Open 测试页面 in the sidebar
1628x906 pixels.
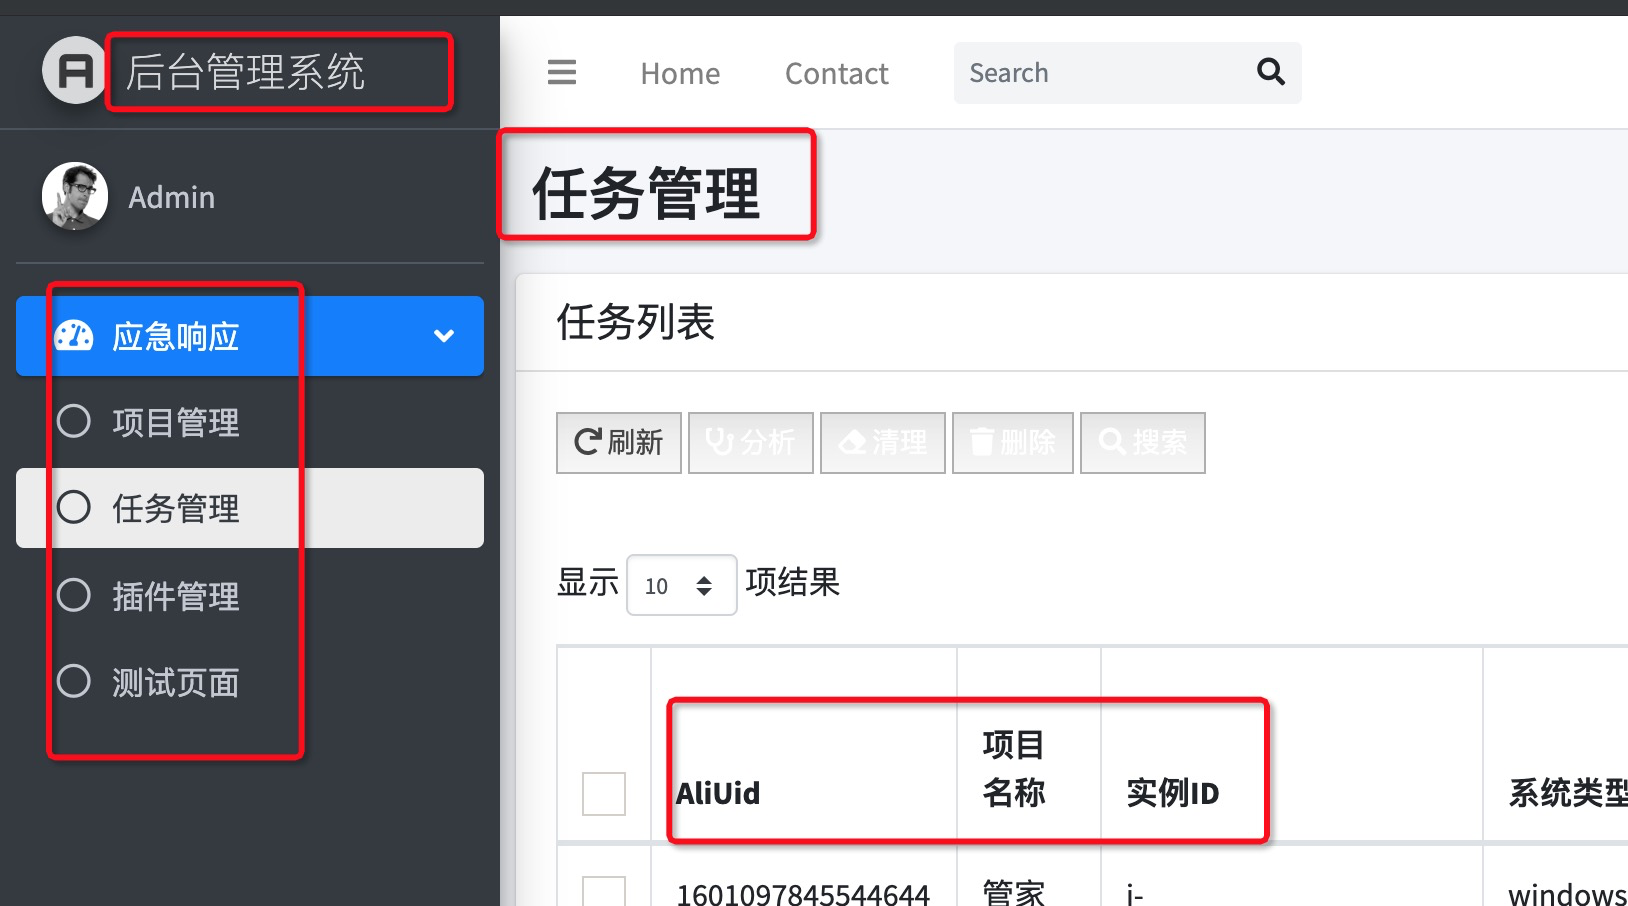(250, 682)
